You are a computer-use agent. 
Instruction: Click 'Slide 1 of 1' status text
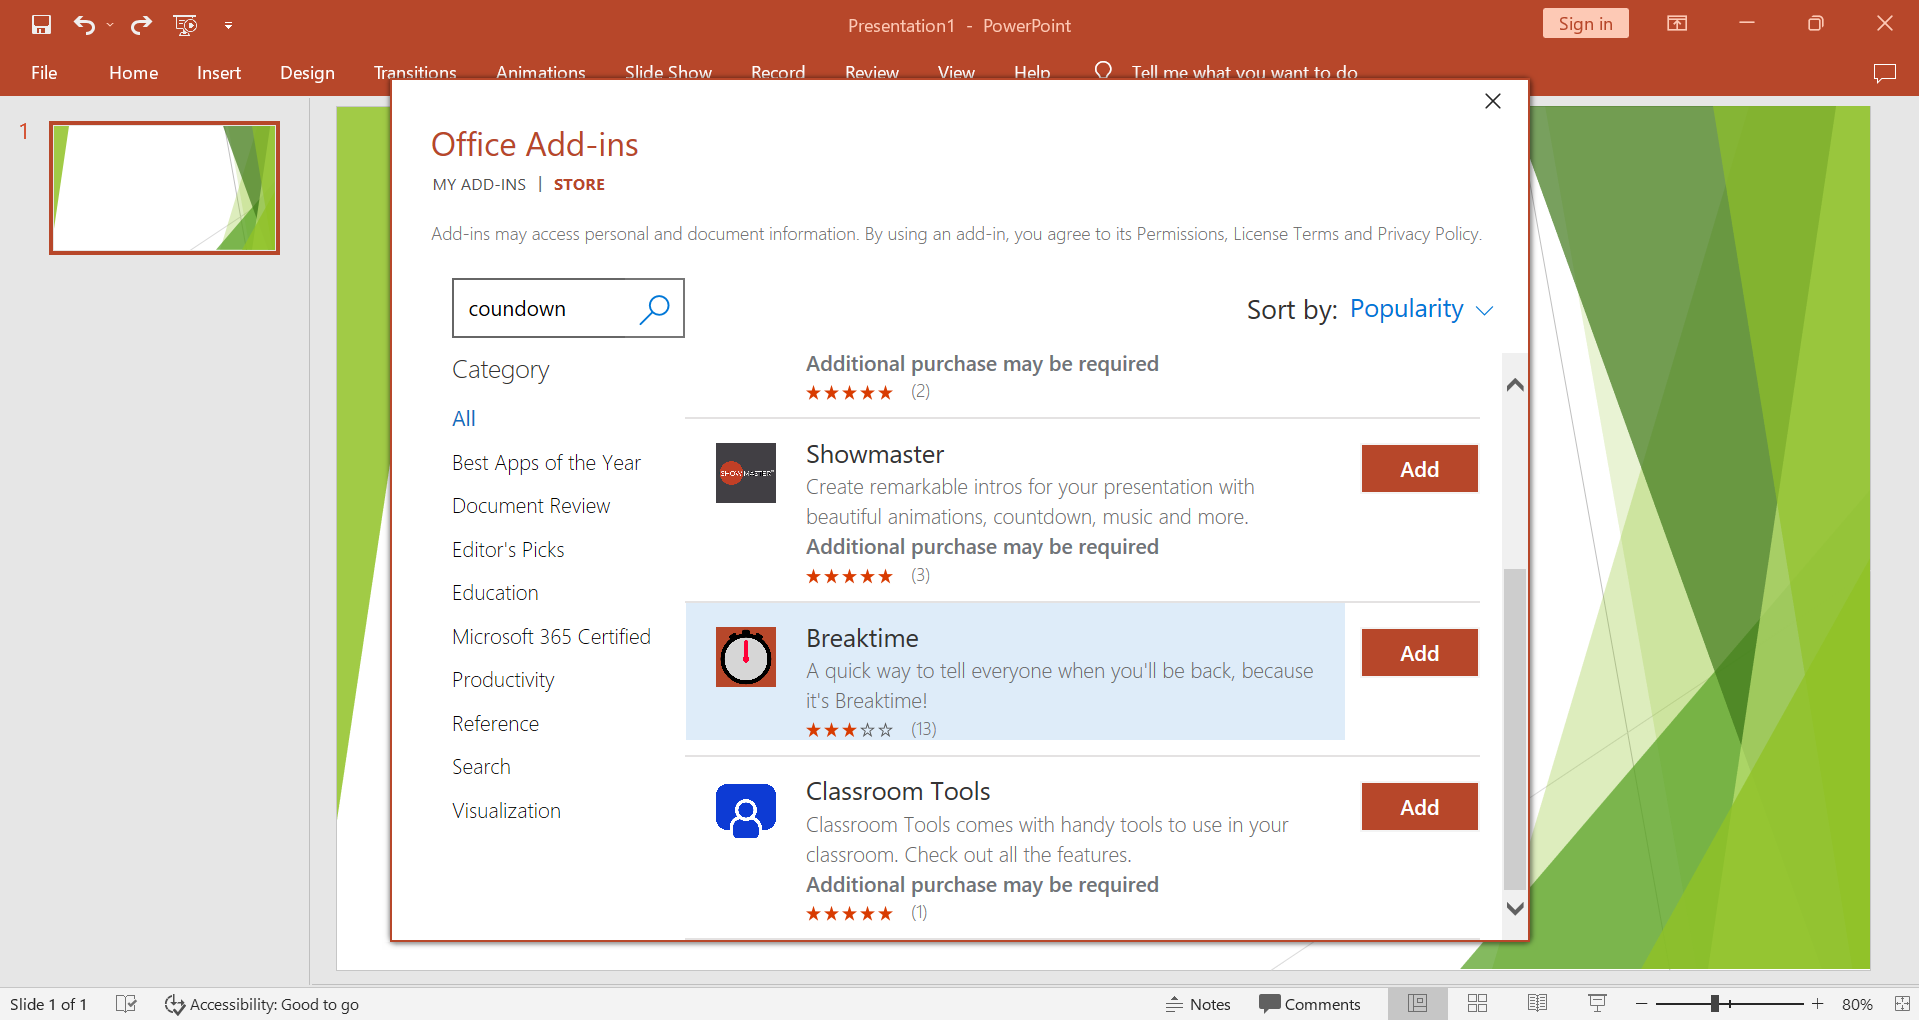click(x=48, y=1004)
